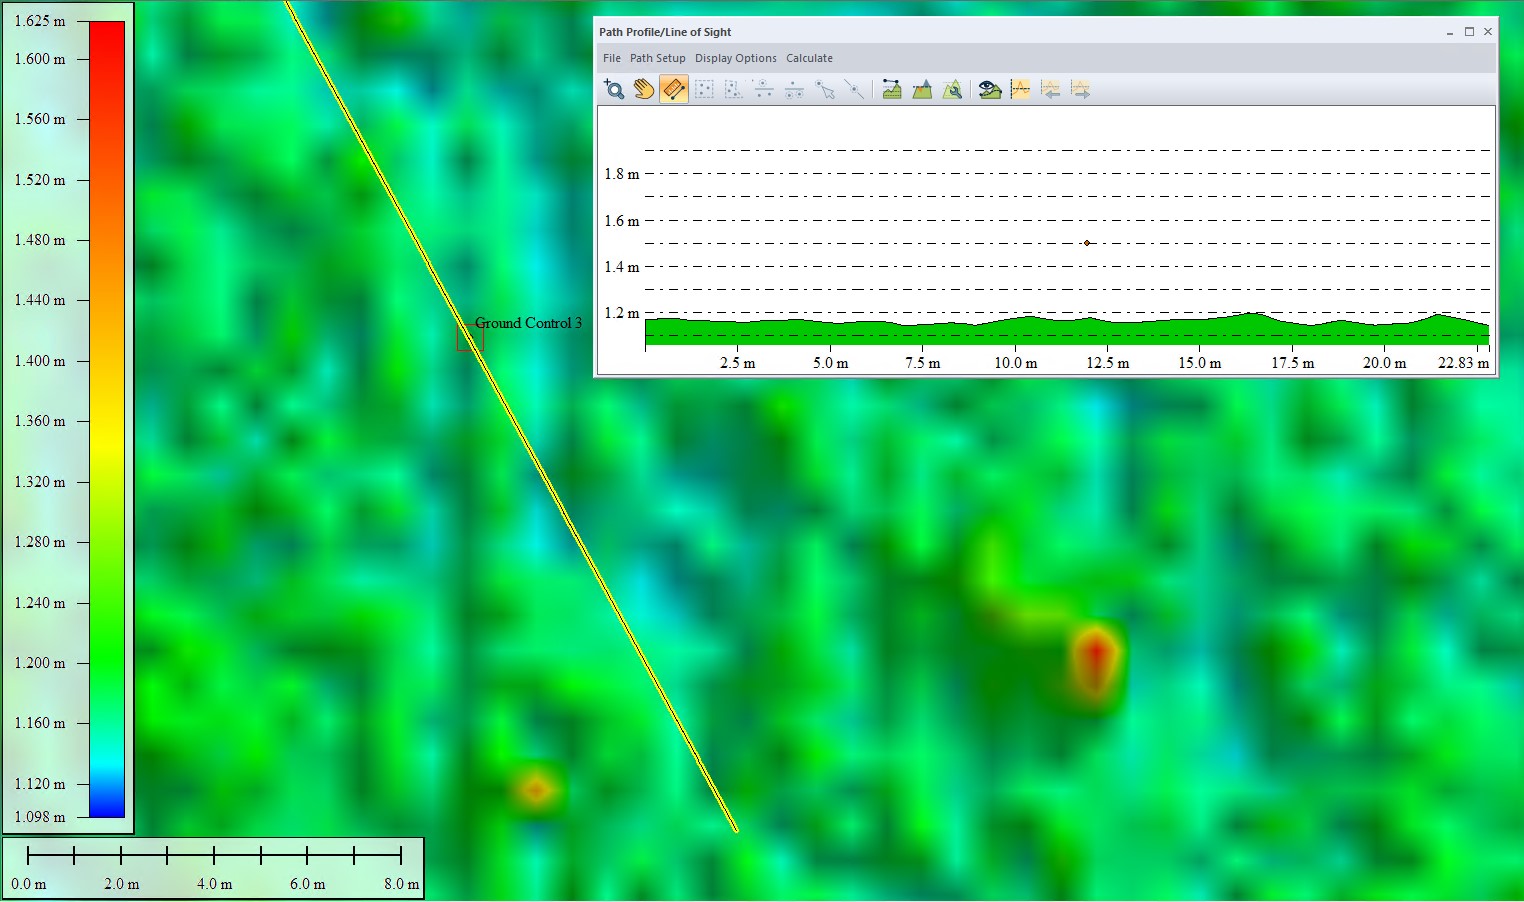Click the 8.0 m scale bar label
The height and width of the screenshot is (902, 1524).
tap(402, 884)
